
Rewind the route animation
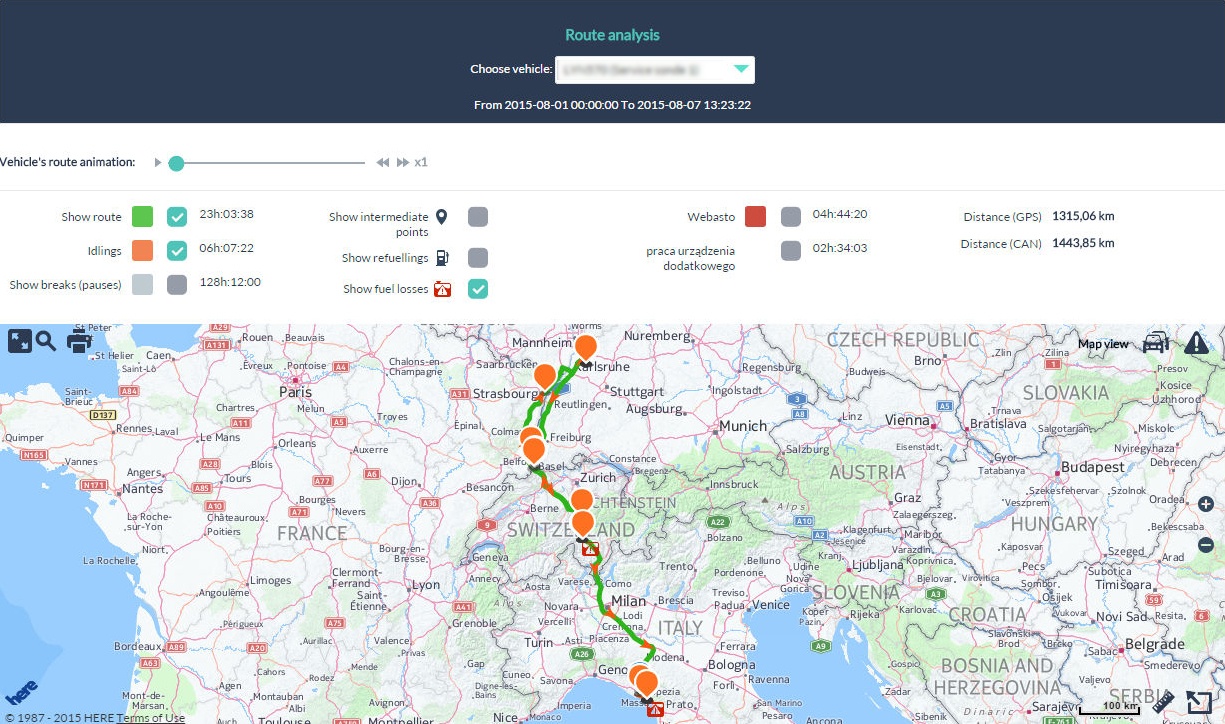pyautogui.click(x=382, y=162)
